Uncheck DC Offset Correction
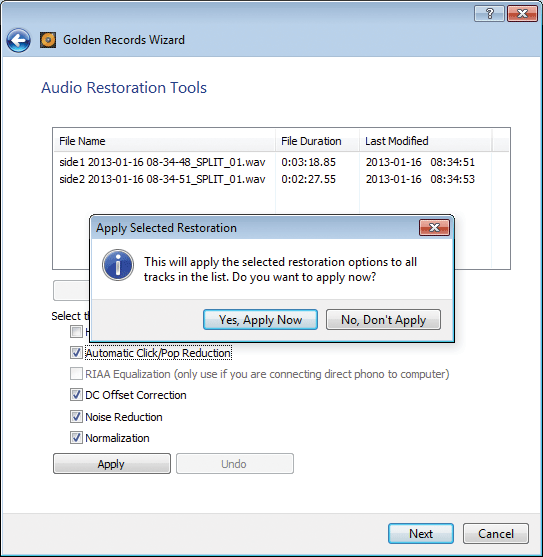The height and width of the screenshot is (557, 543). [76, 395]
